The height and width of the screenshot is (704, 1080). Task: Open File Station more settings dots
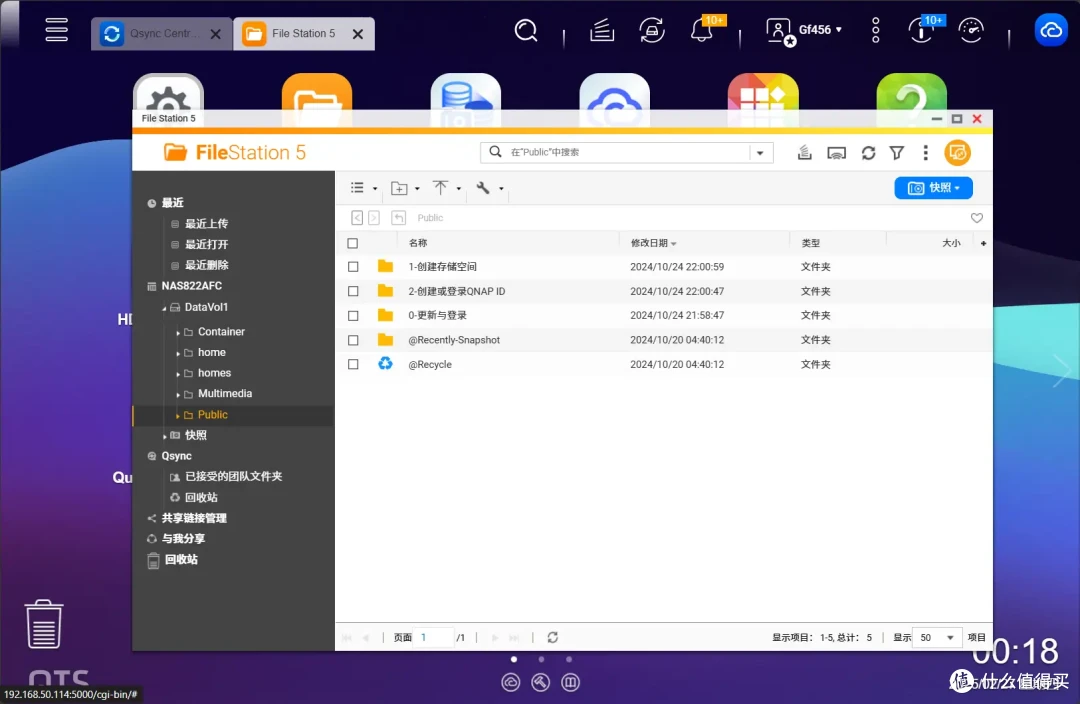pyautogui.click(x=926, y=153)
